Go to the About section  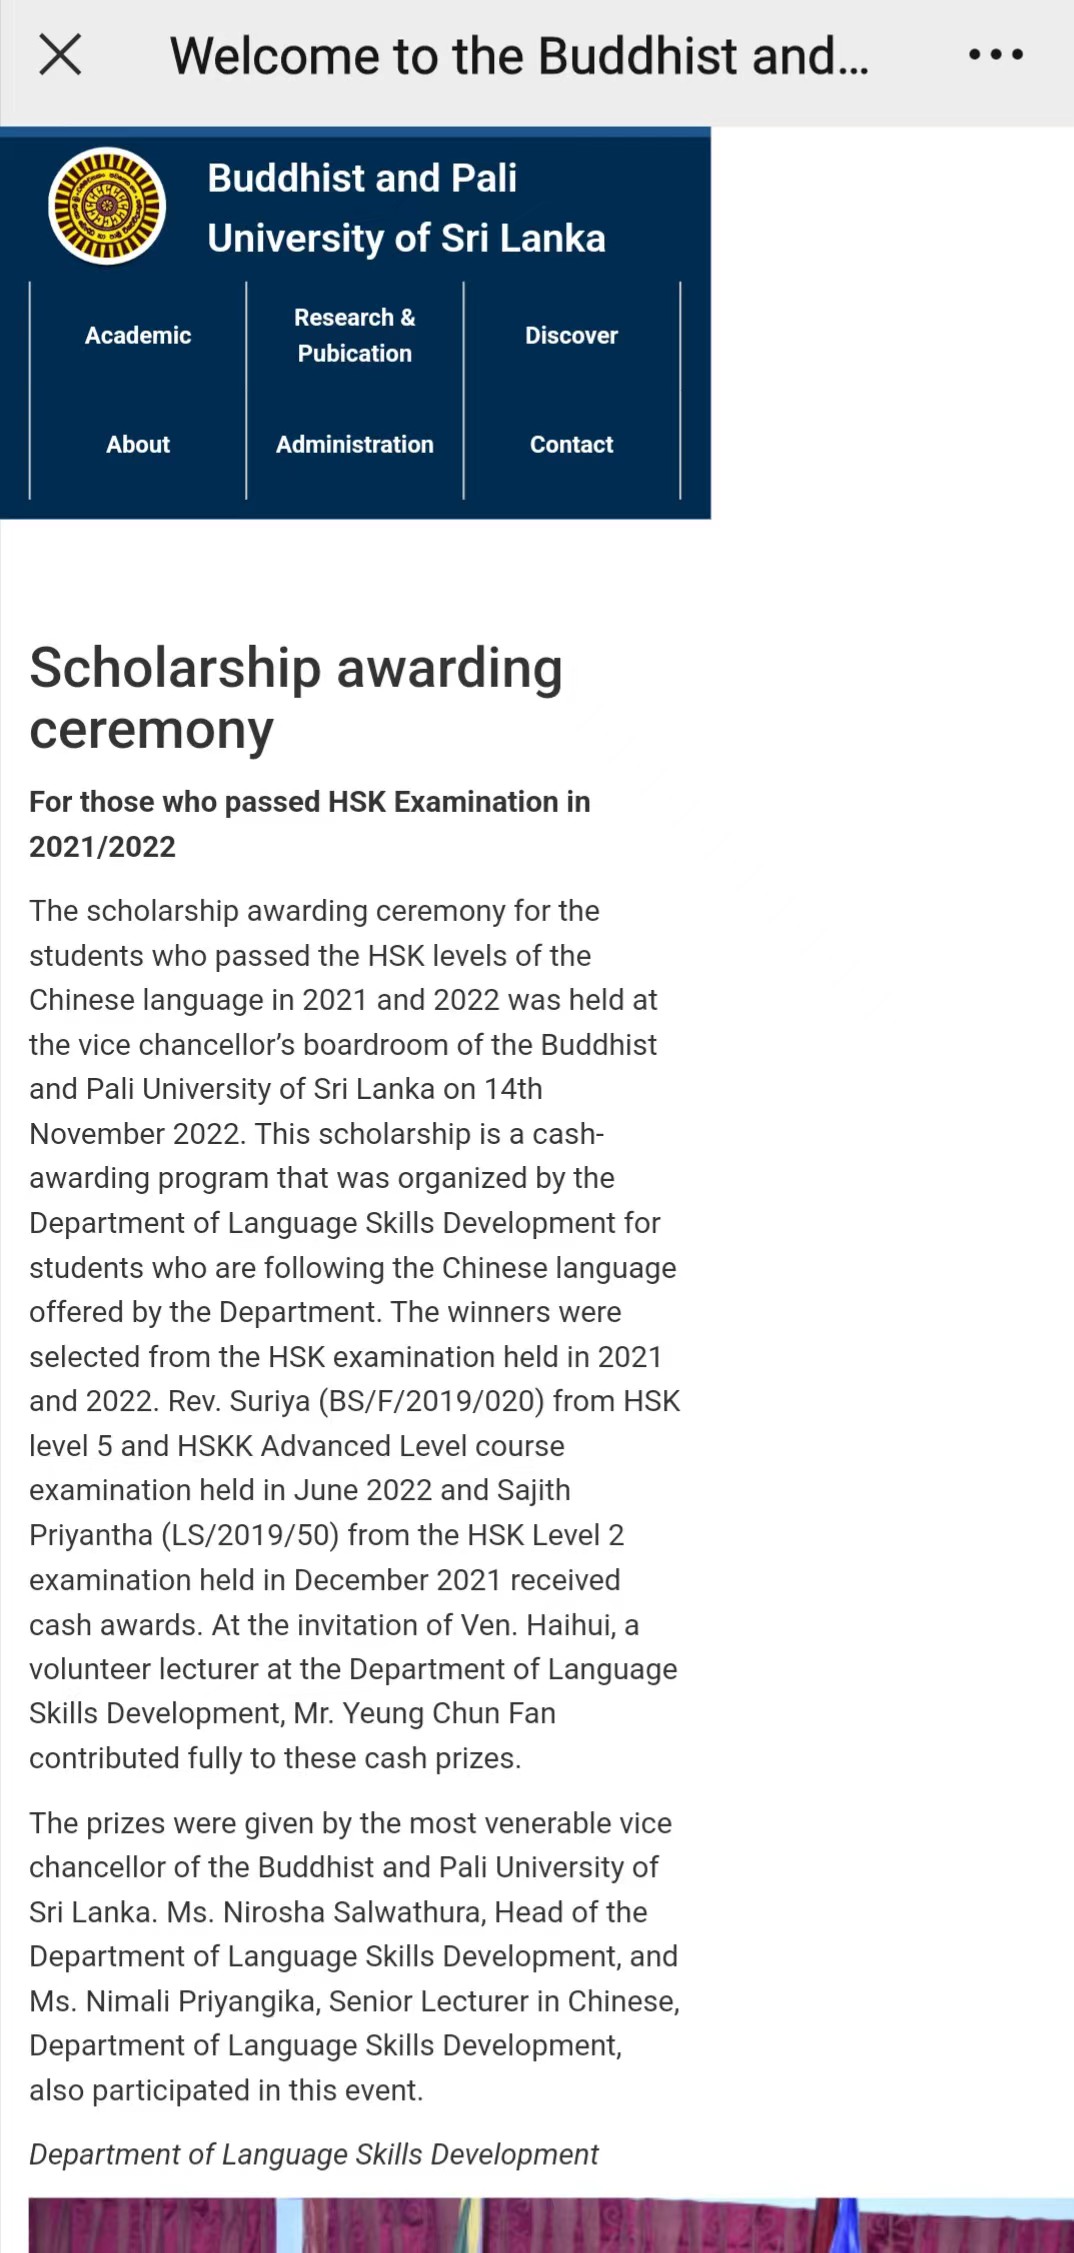(138, 444)
